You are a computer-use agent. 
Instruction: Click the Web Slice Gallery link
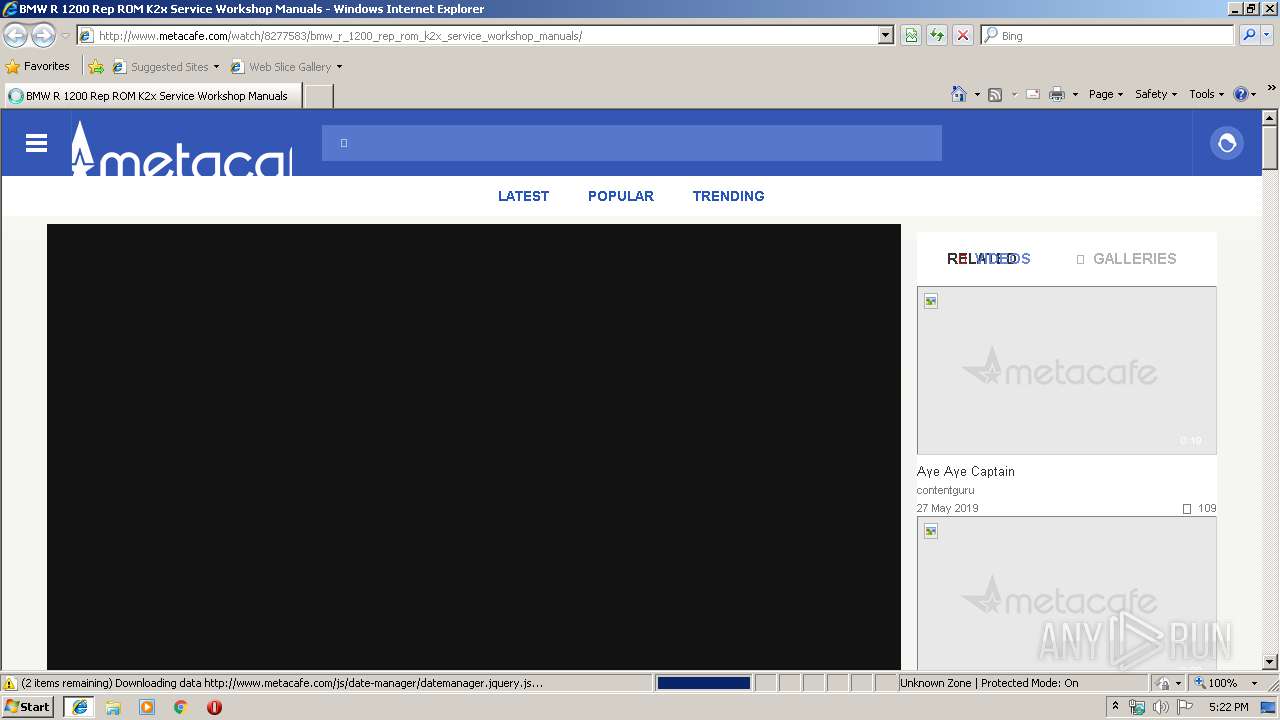290,67
